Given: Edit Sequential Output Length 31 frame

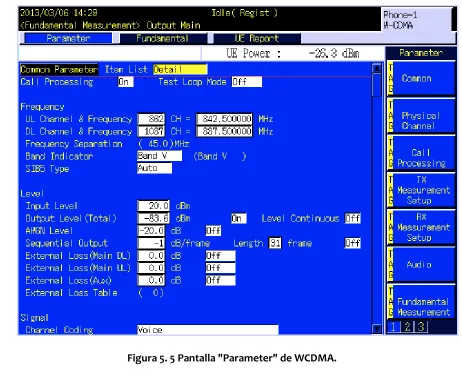Looking at the screenshot, I should click(275, 243).
